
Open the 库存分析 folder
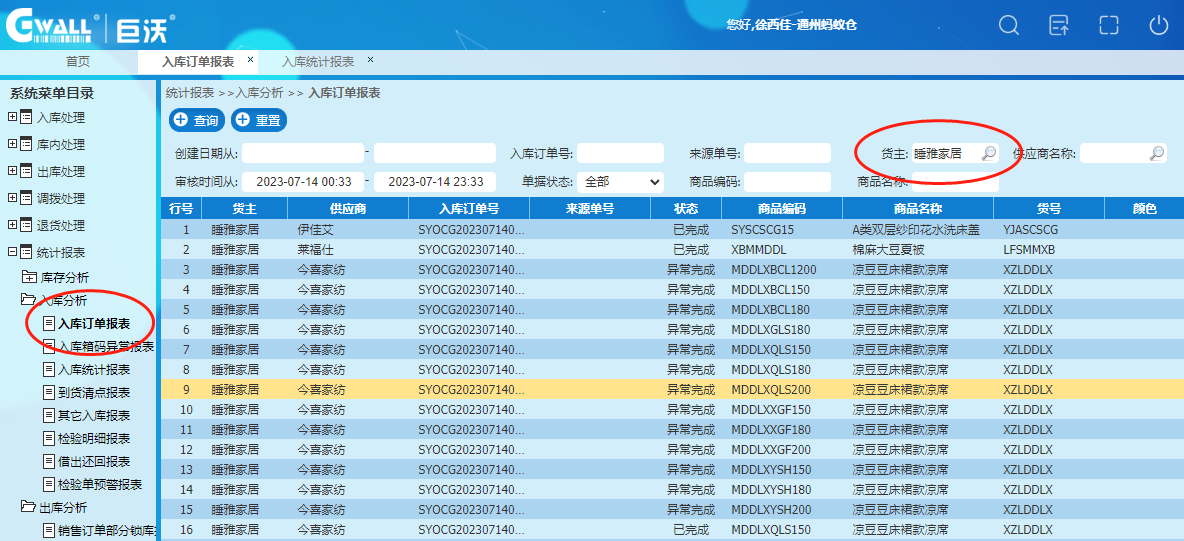tap(64, 277)
